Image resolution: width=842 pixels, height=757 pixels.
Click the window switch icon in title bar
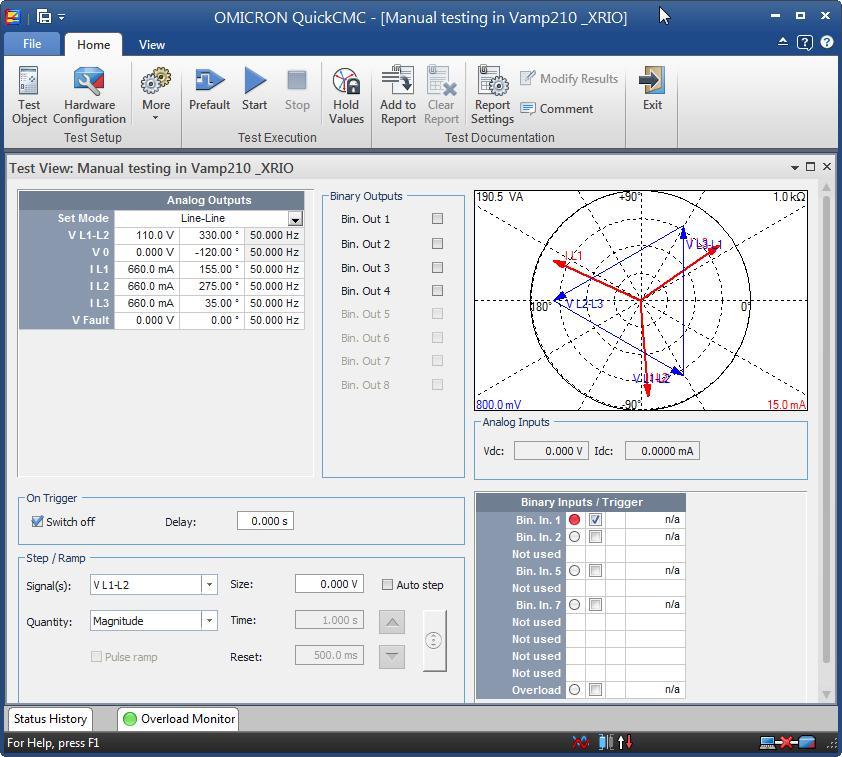pyautogui.click(x=44, y=17)
